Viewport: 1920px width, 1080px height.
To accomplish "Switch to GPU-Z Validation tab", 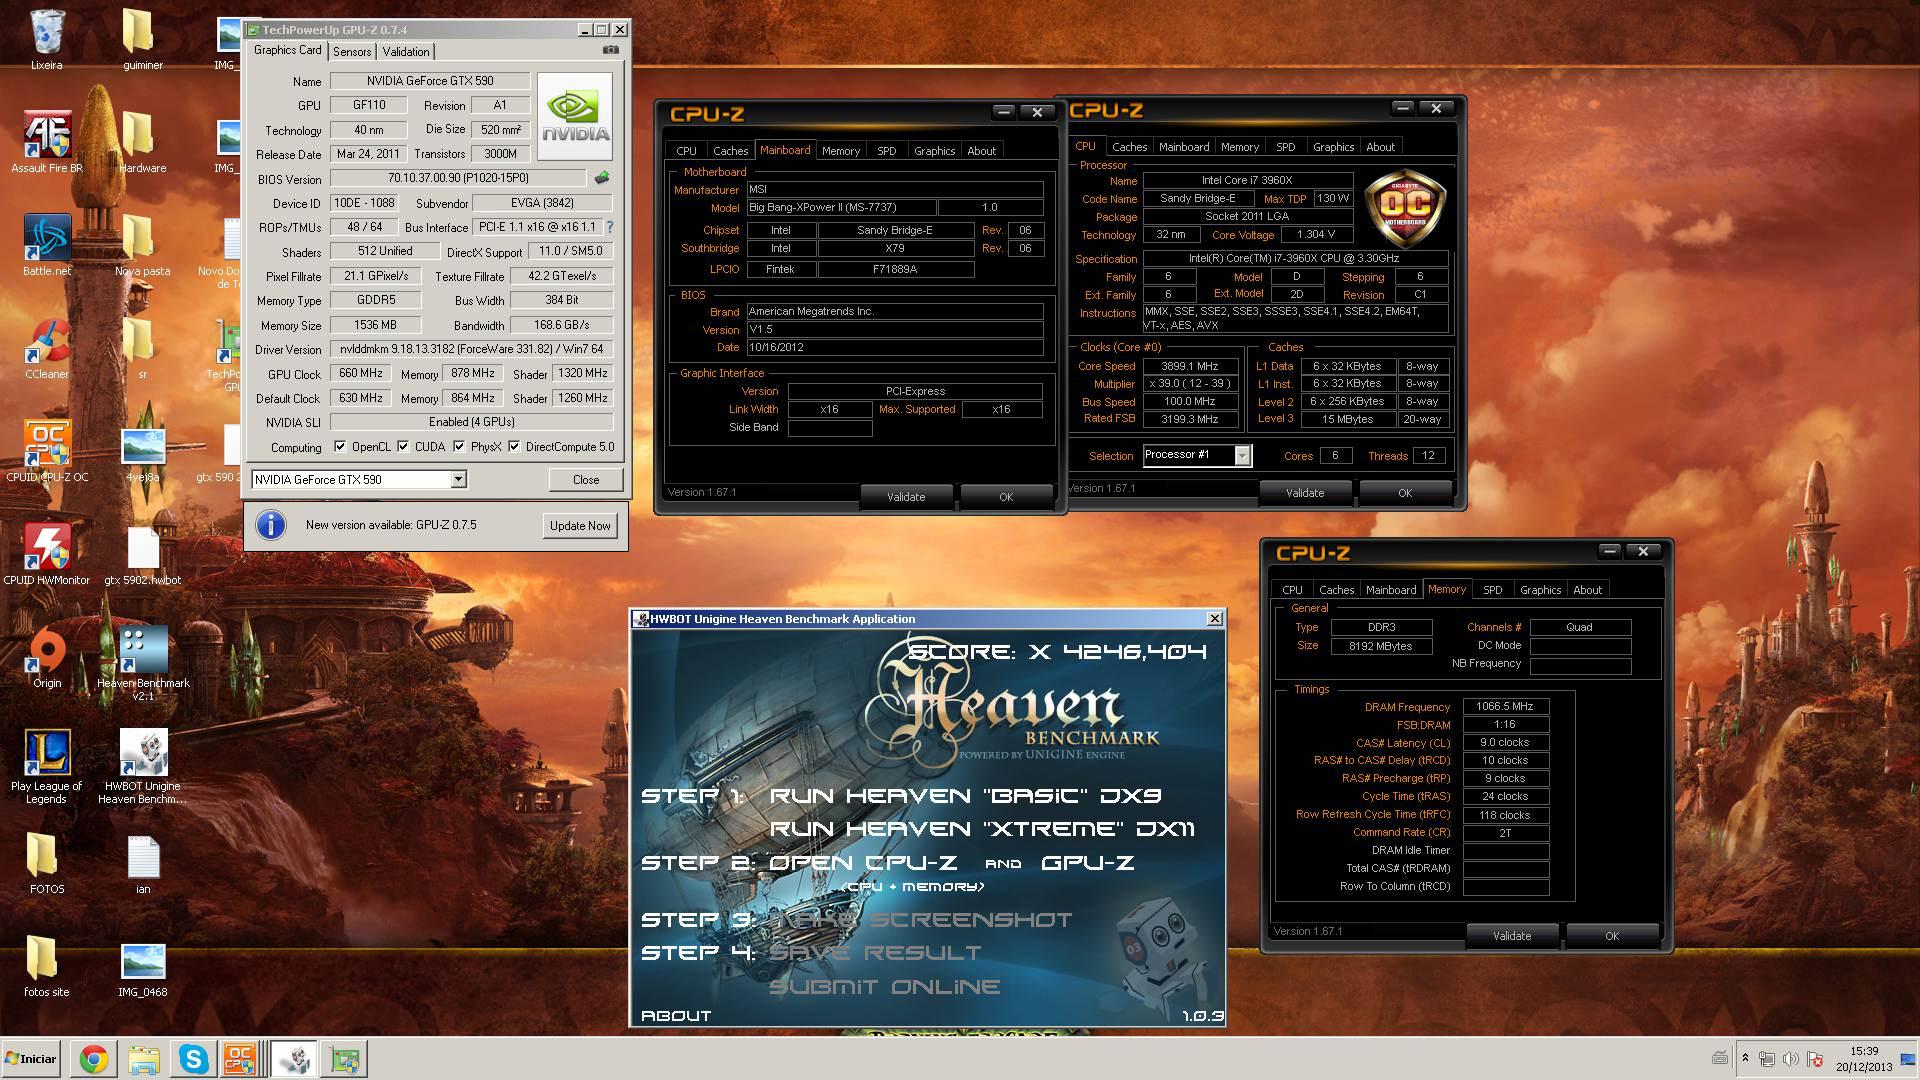I will click(406, 51).
